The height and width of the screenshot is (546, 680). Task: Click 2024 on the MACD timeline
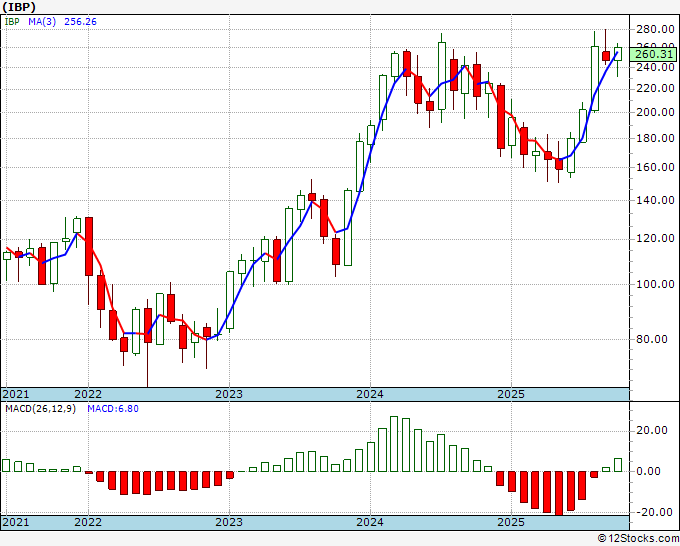pyautogui.click(x=370, y=522)
